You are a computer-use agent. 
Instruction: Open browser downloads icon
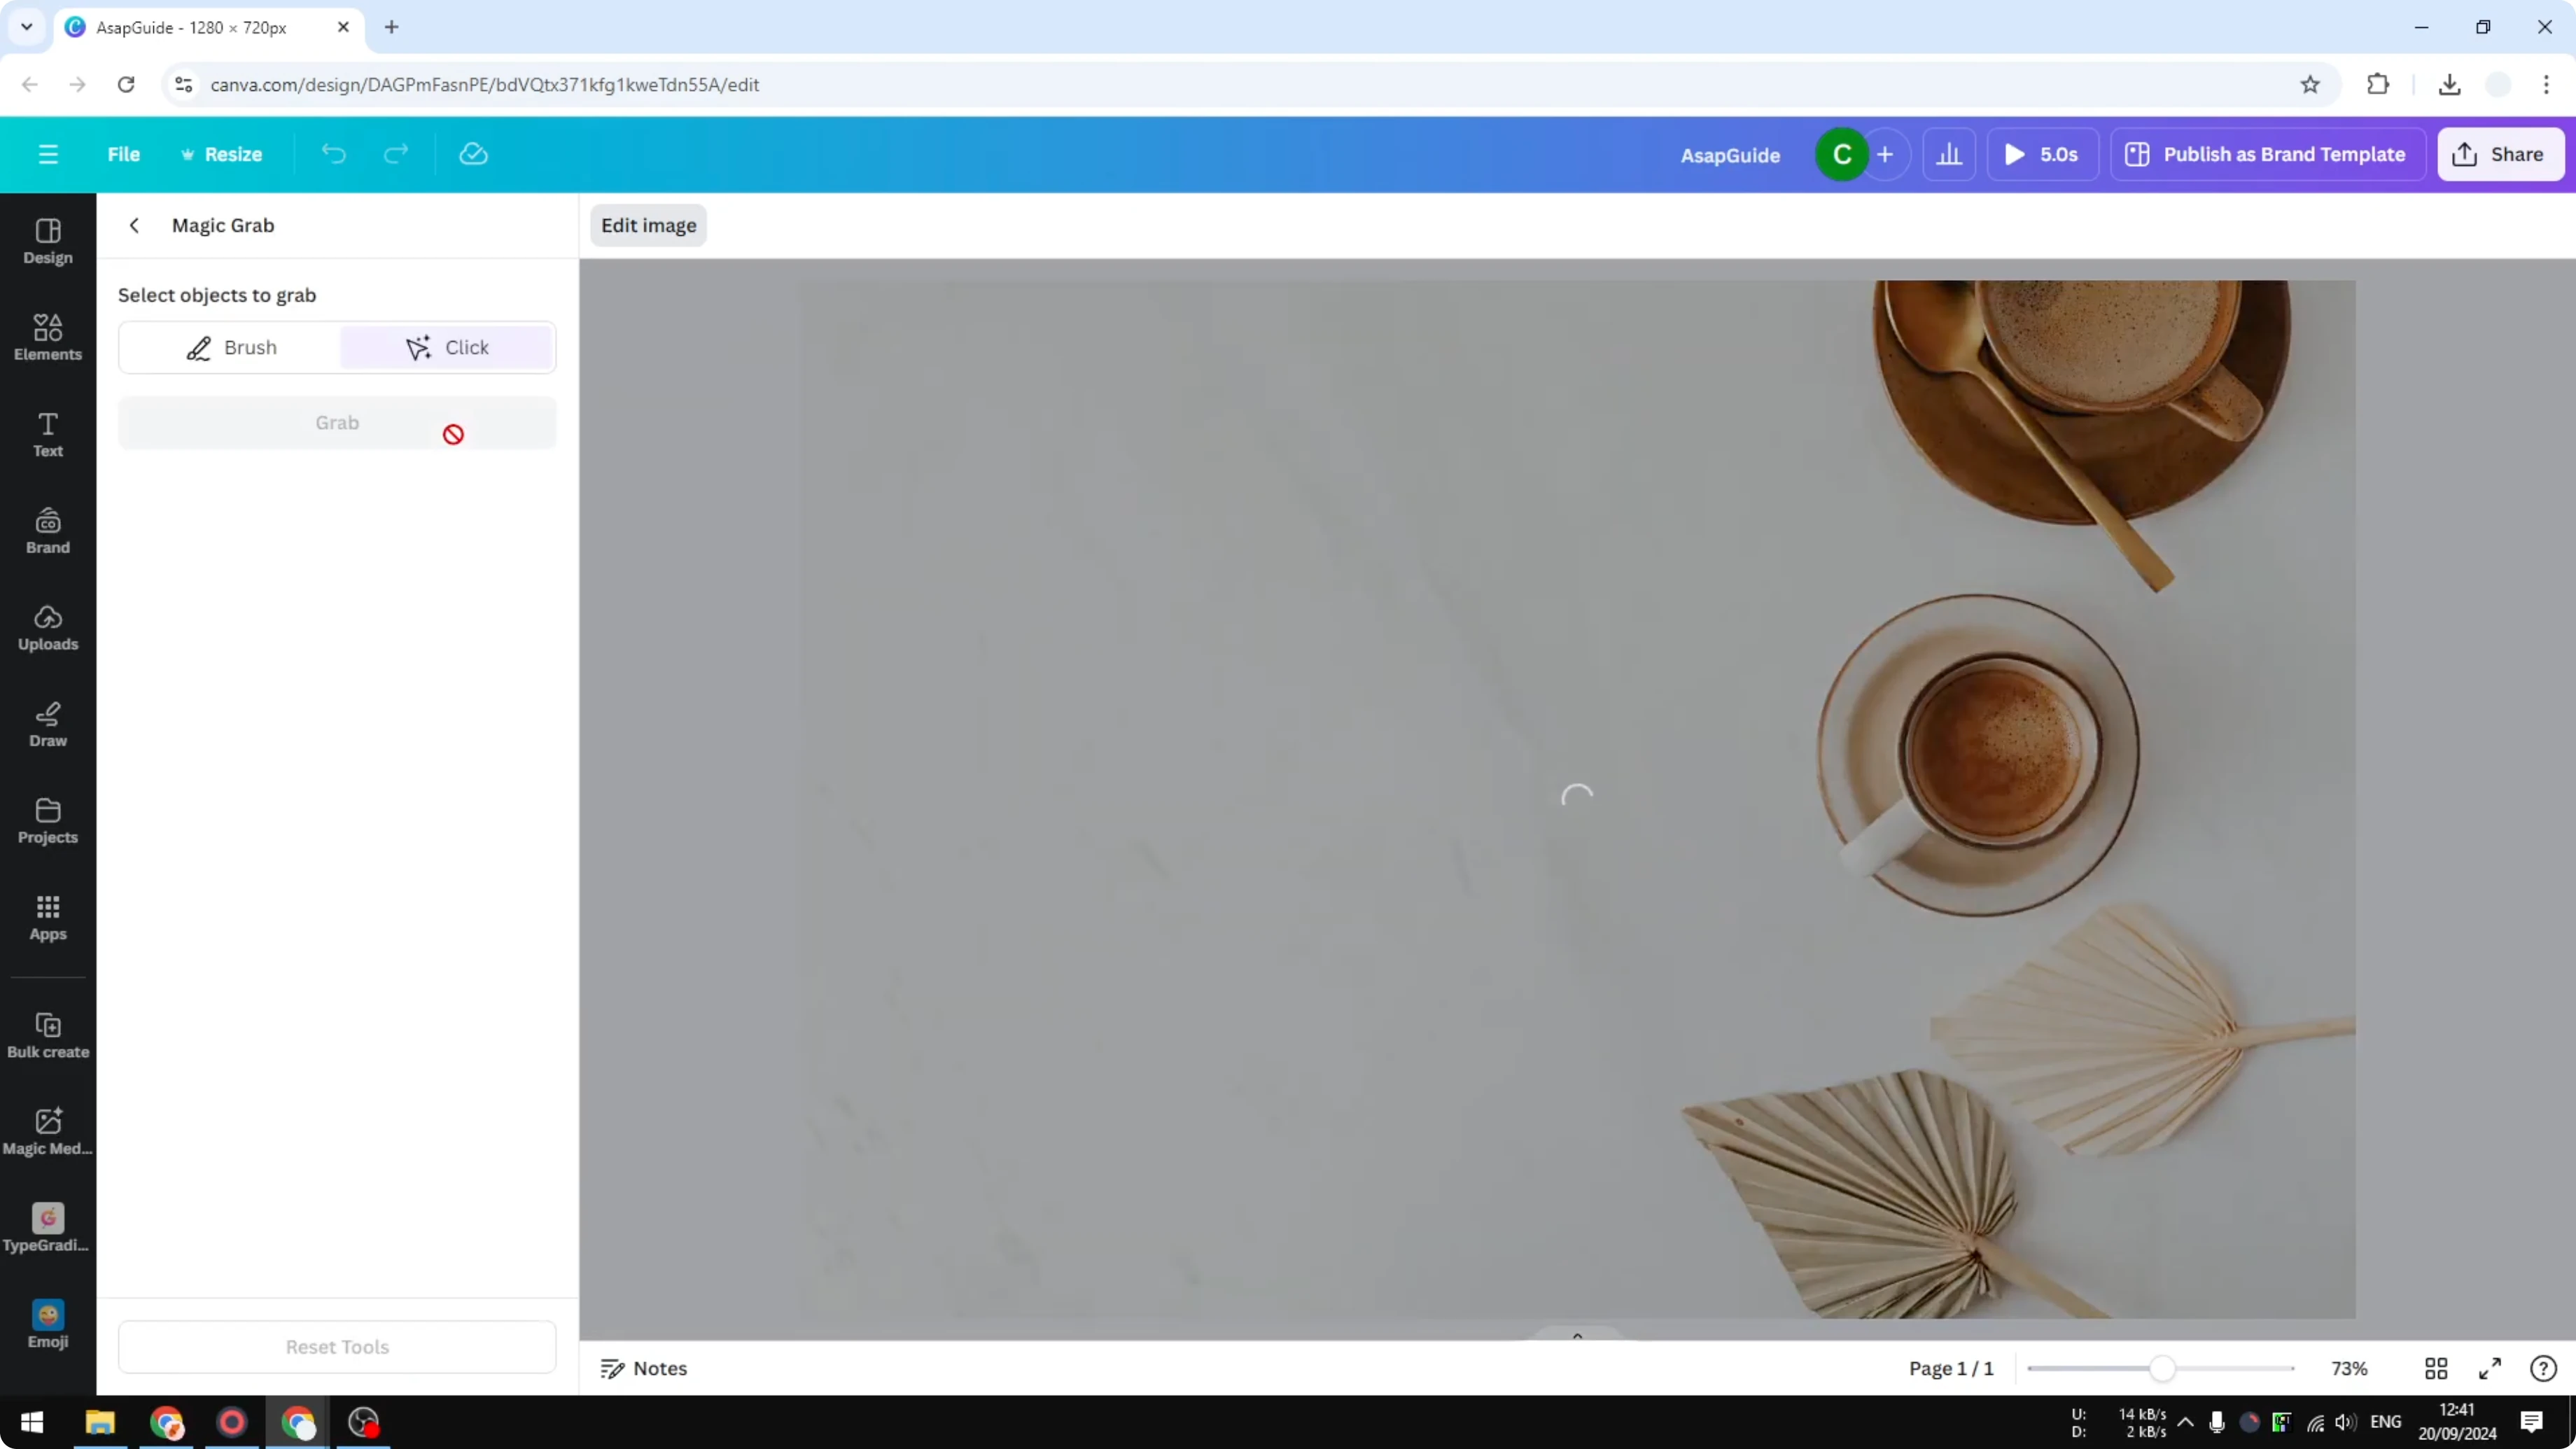(x=2449, y=84)
